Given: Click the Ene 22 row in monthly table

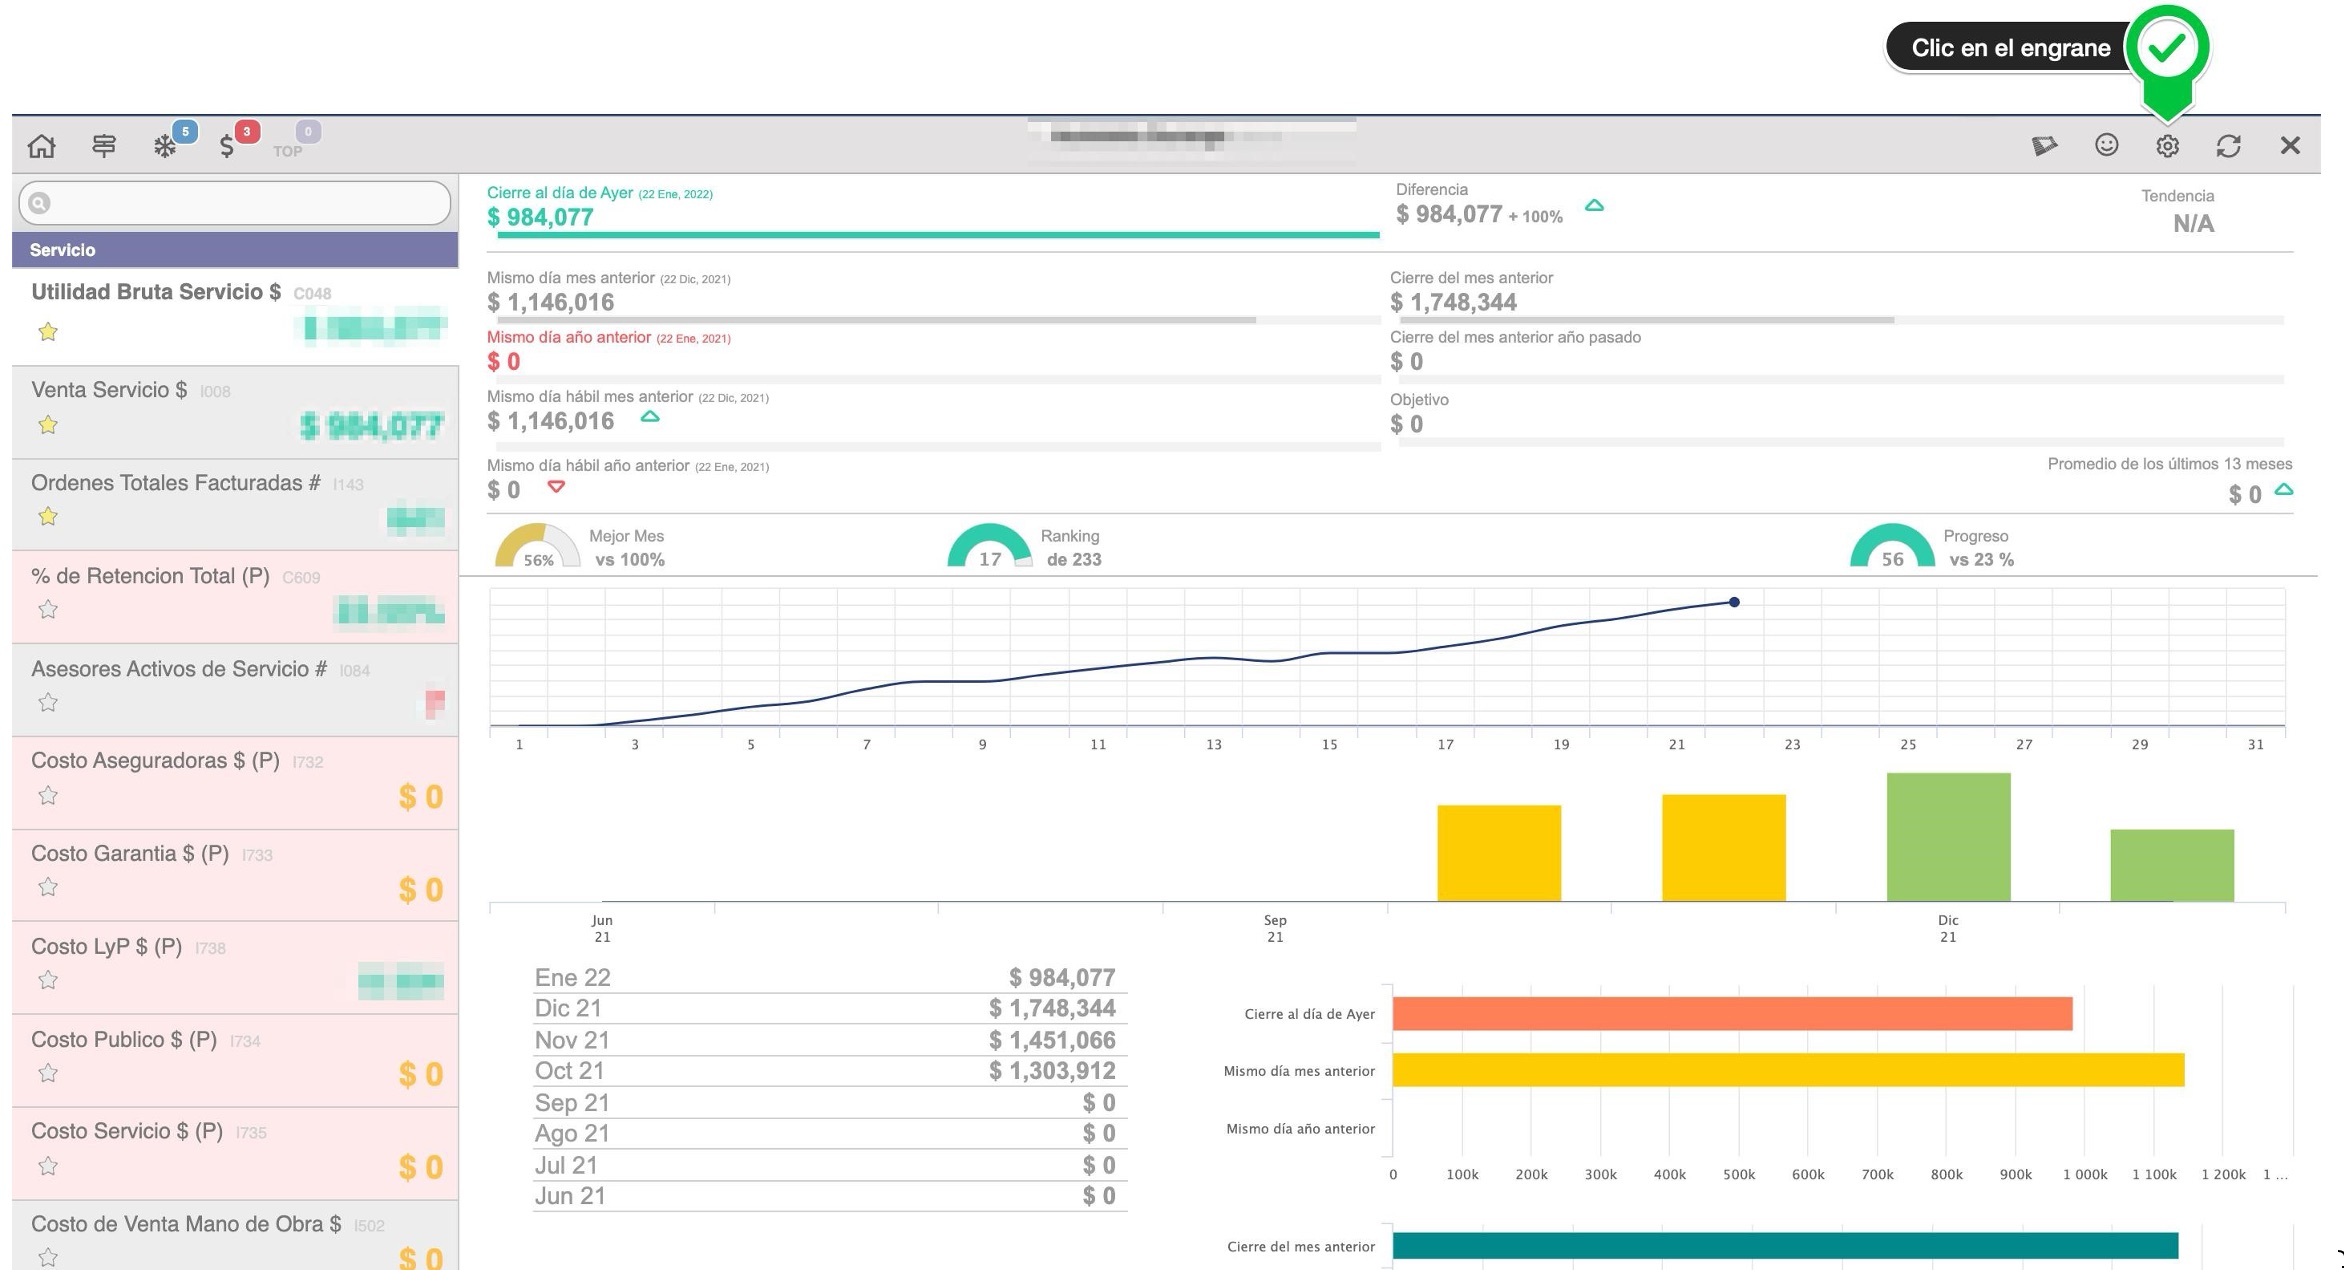Looking at the screenshot, I should point(830,978).
